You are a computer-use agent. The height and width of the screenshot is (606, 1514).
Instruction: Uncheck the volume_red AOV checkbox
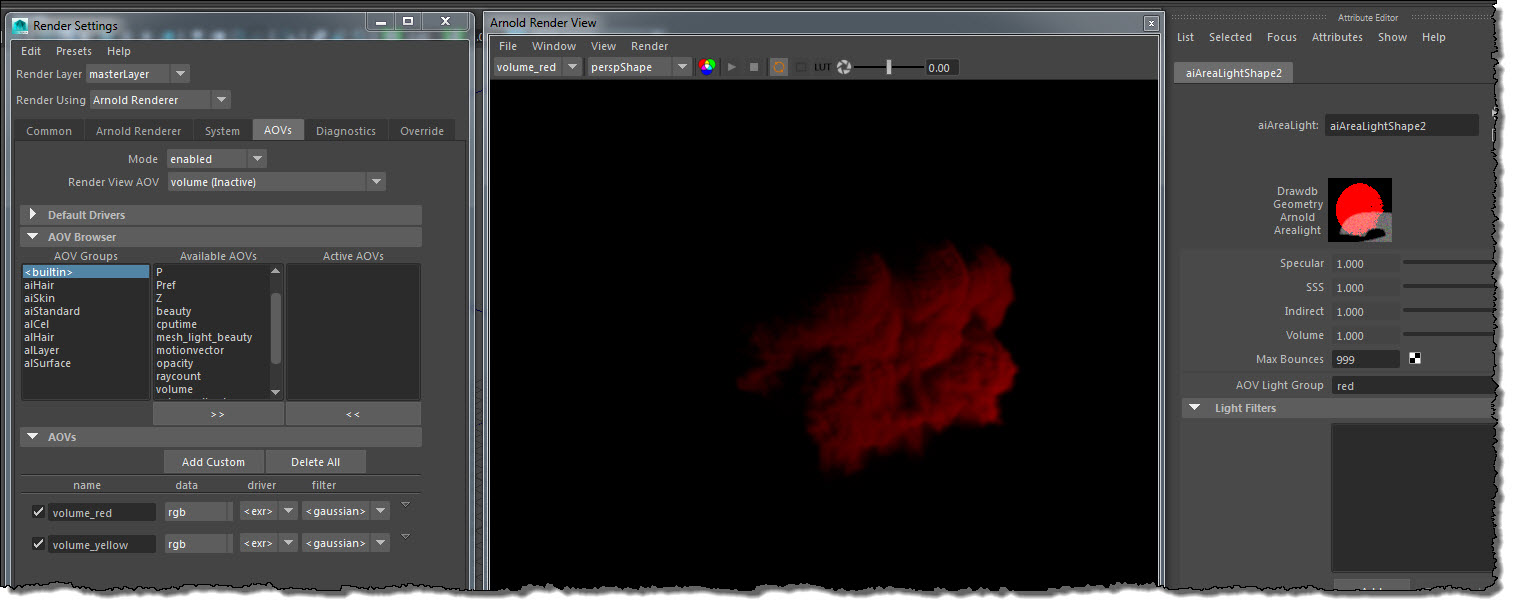[x=38, y=512]
